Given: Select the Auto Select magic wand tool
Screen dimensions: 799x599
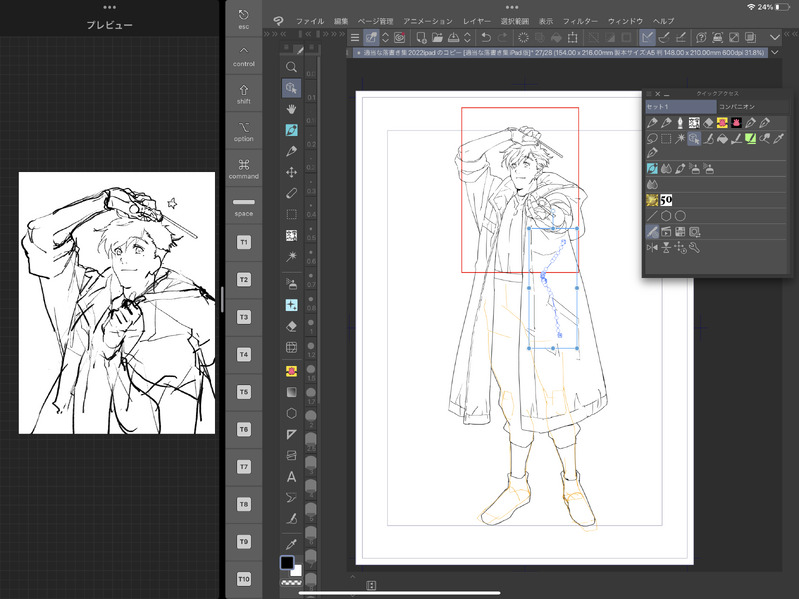Looking at the screenshot, I should tap(291, 257).
